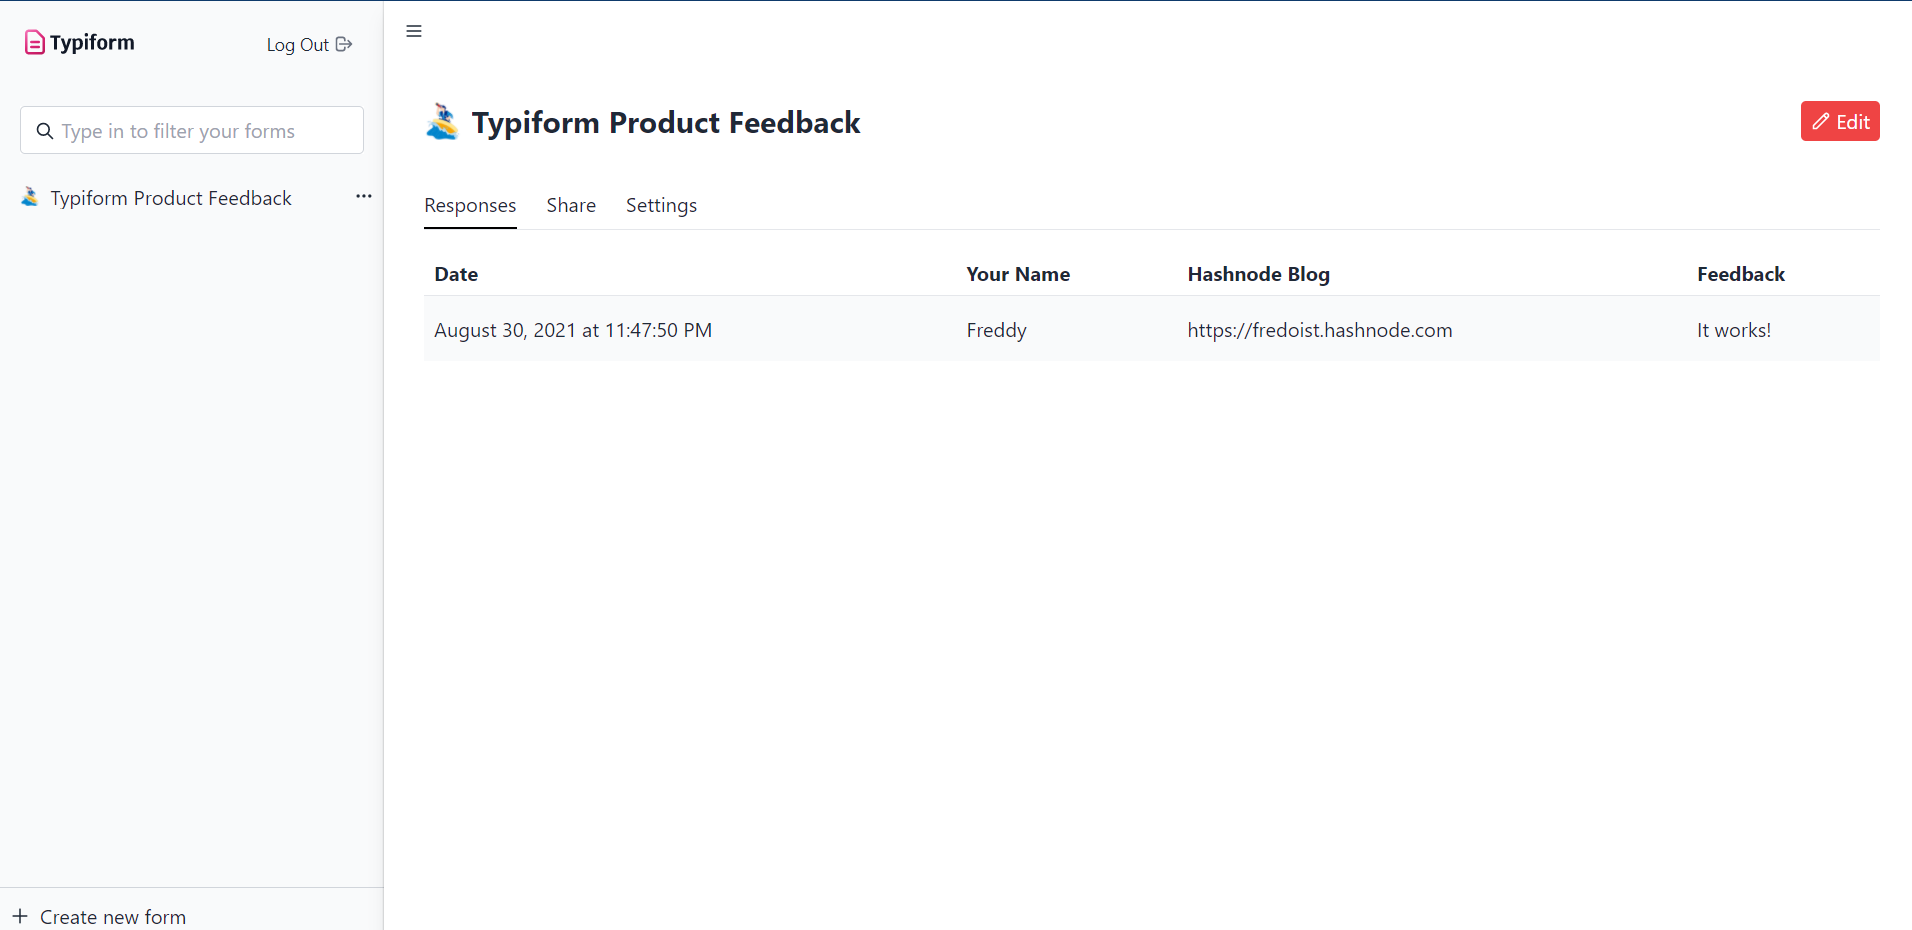Click the Date column header
Screen dimensions: 1912x930
(x=456, y=274)
